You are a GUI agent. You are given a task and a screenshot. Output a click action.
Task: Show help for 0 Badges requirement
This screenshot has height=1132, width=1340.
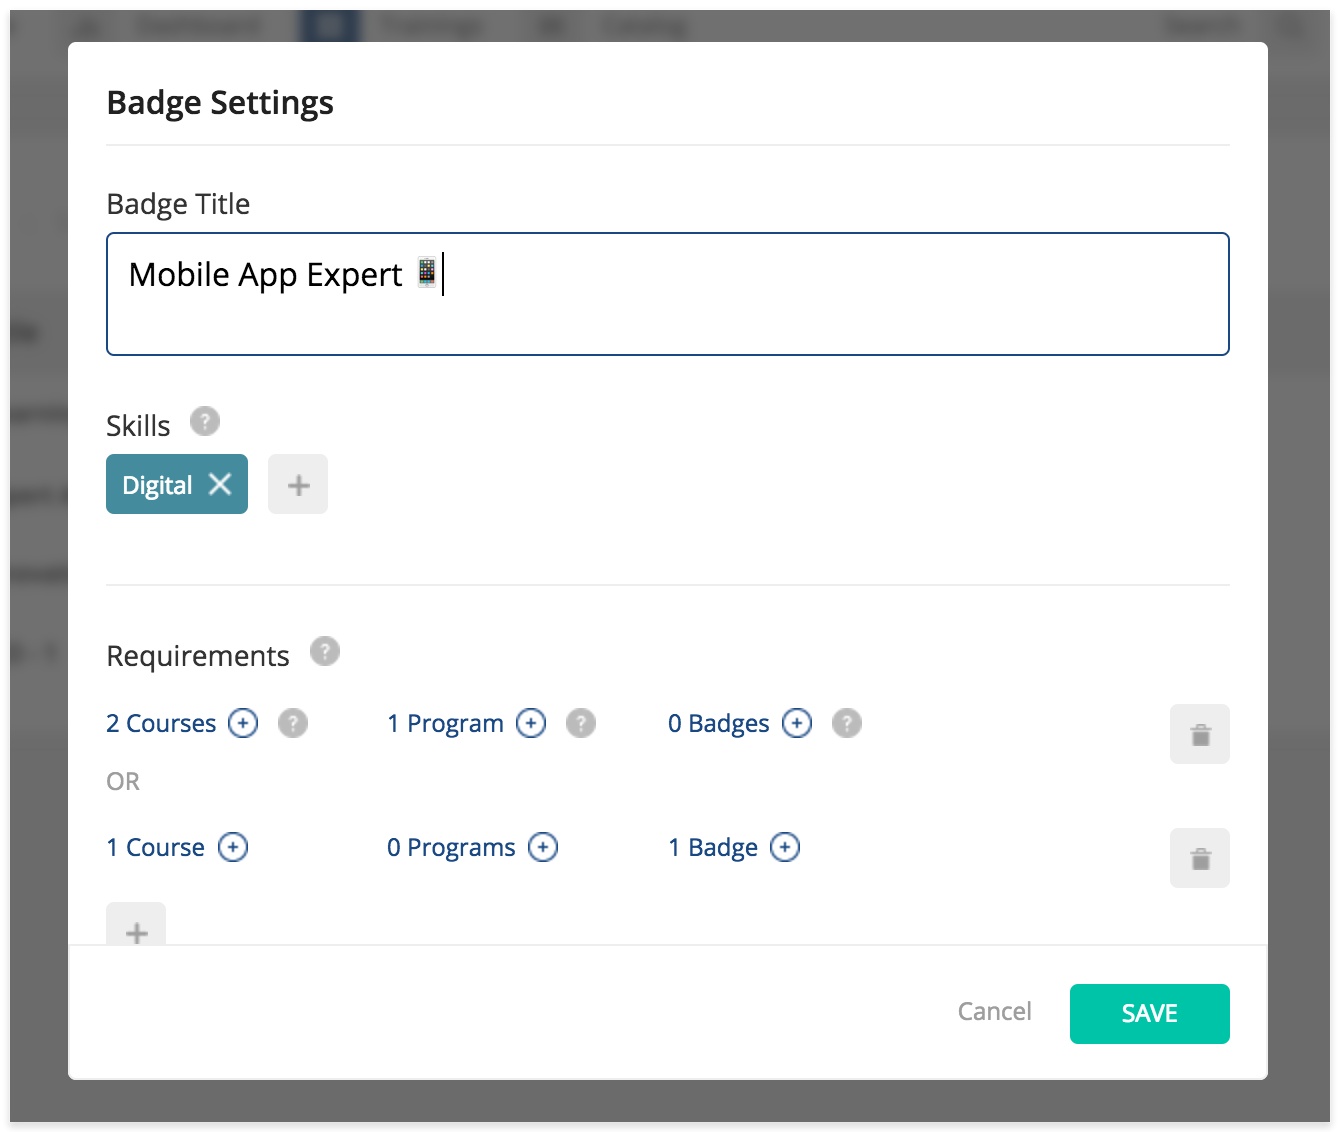(847, 723)
